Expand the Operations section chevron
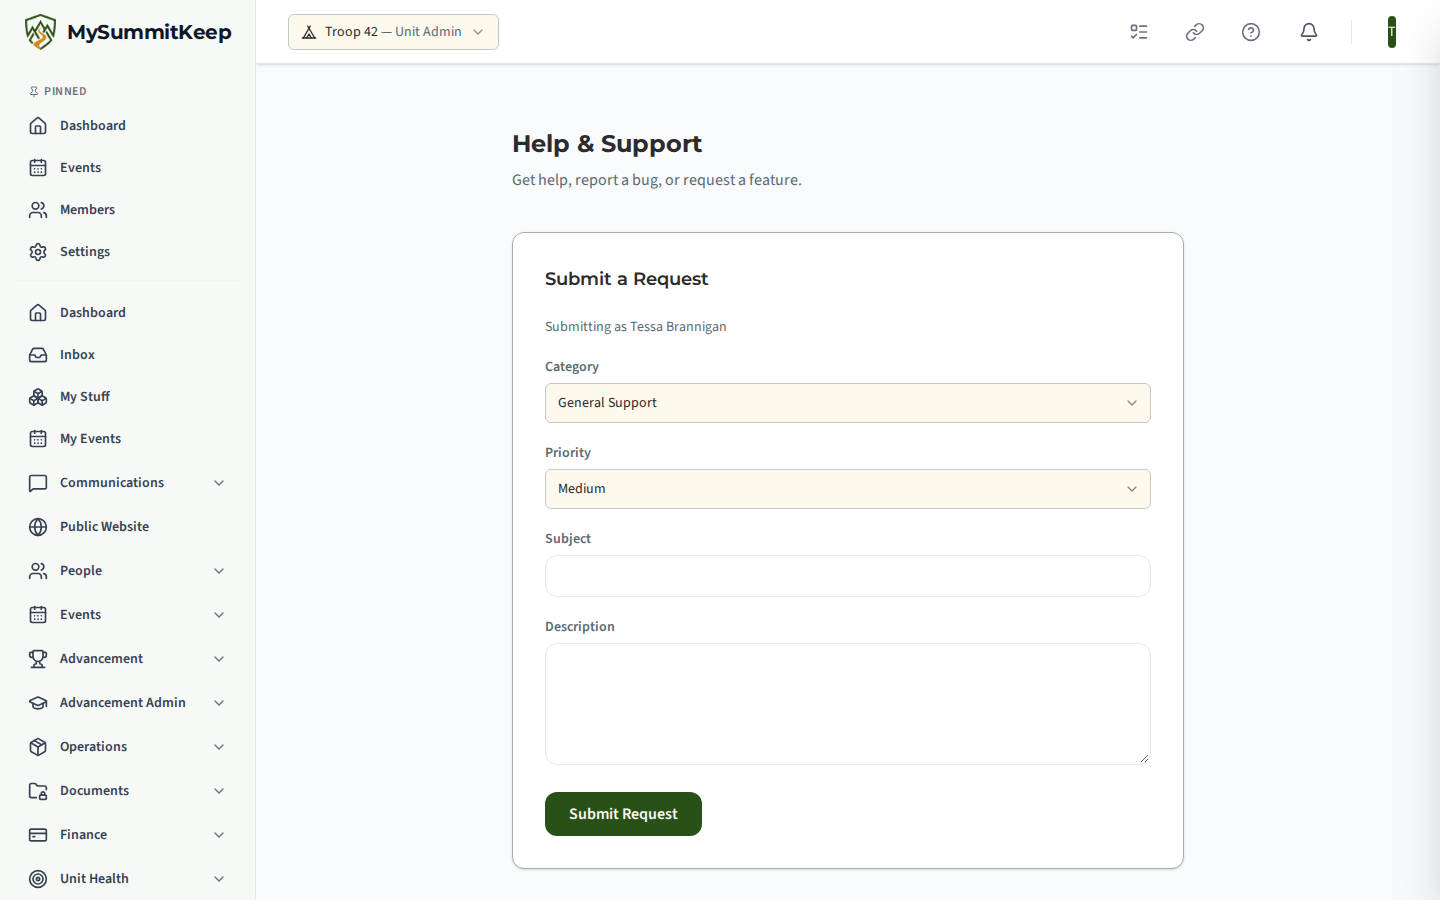 coord(219,747)
